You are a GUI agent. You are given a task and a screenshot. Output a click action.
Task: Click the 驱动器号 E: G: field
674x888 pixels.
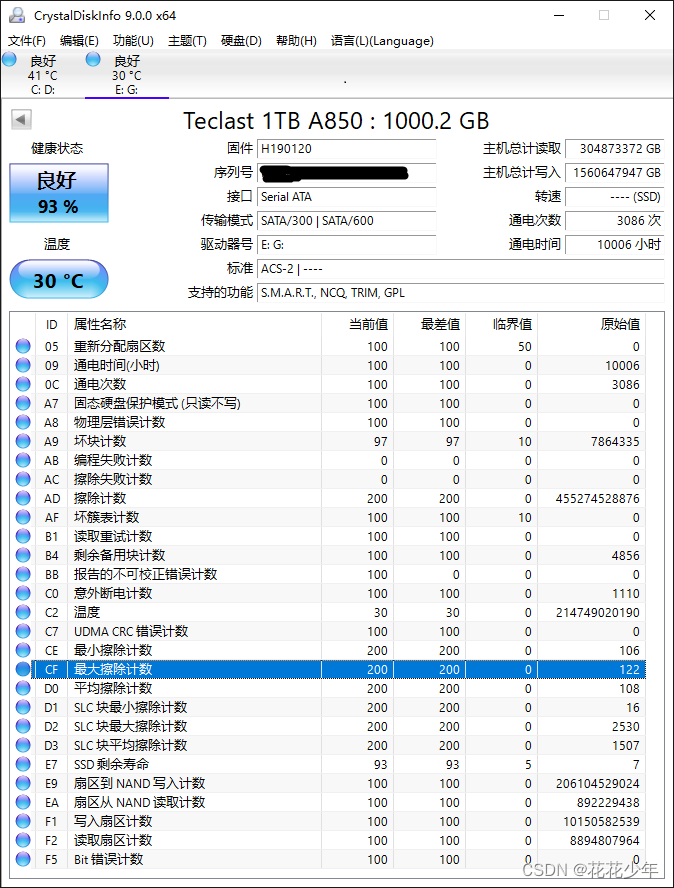[x=347, y=245]
